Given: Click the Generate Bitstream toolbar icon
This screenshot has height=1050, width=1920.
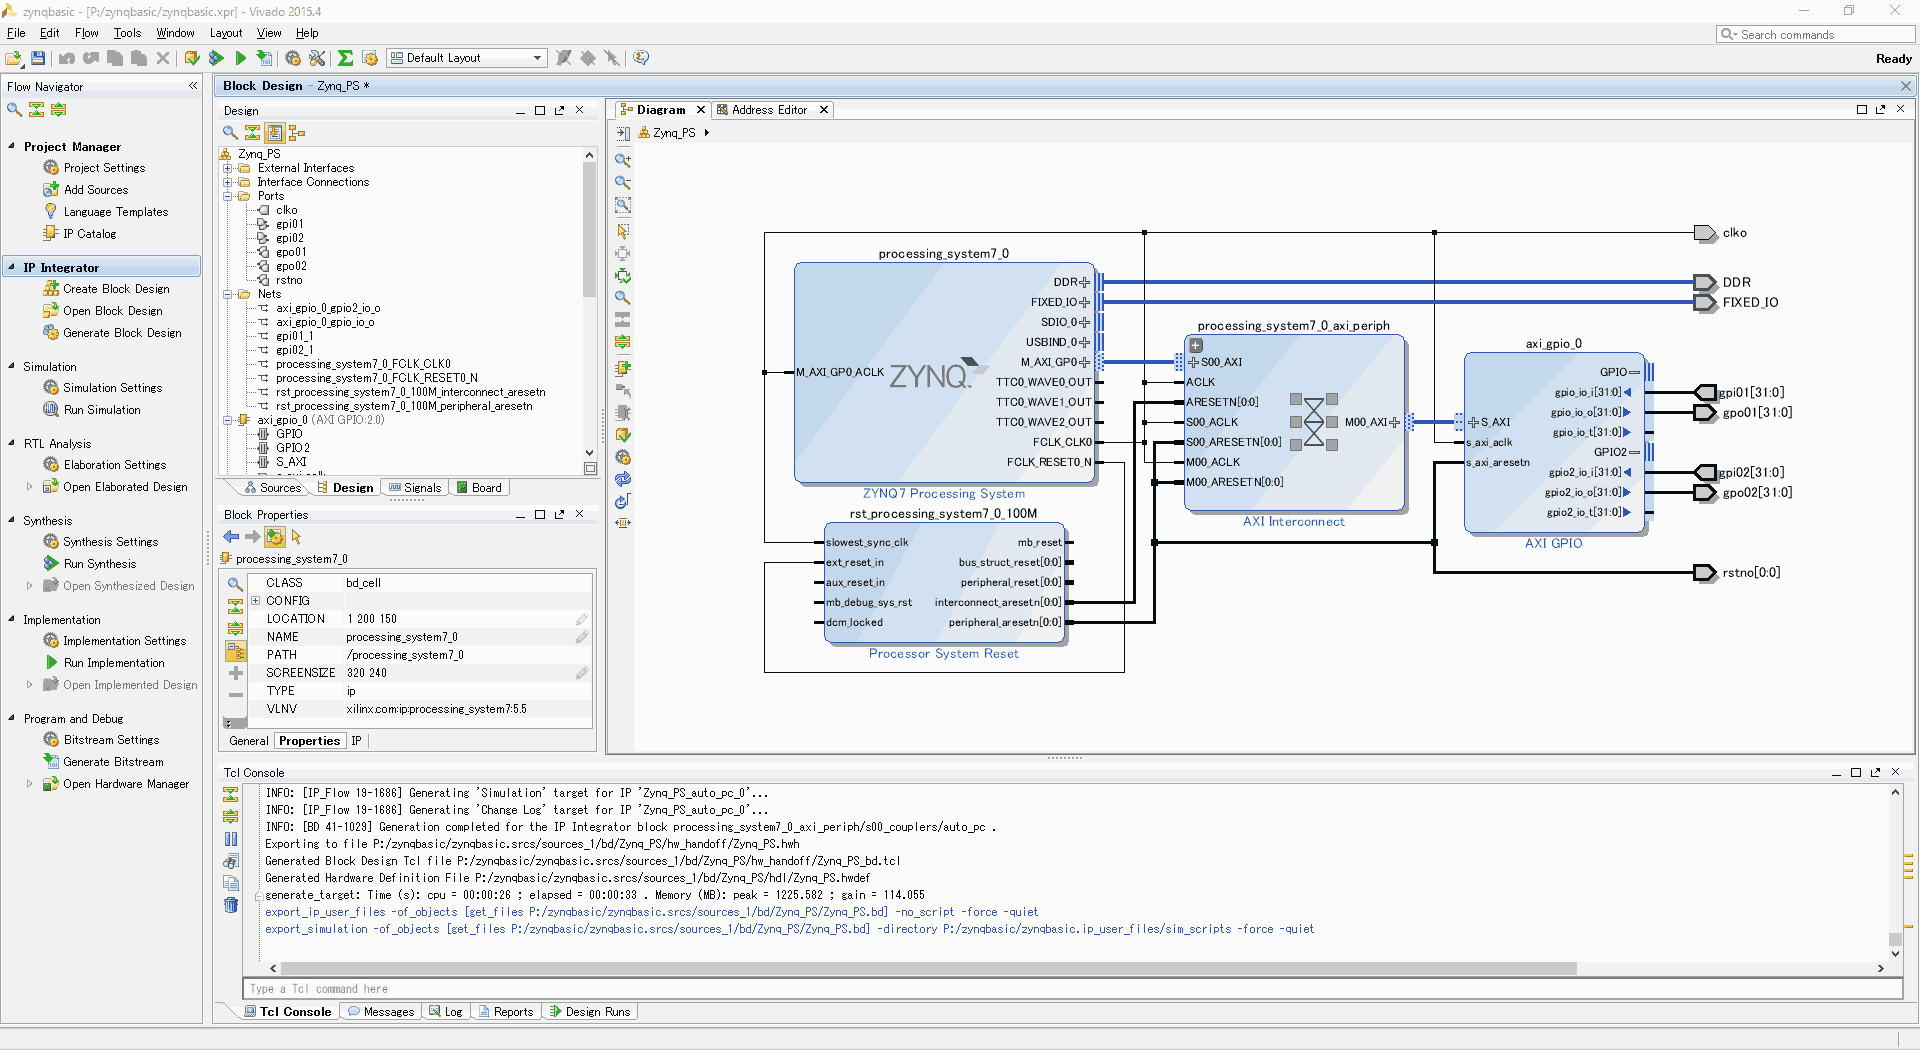Looking at the screenshot, I should pos(264,58).
